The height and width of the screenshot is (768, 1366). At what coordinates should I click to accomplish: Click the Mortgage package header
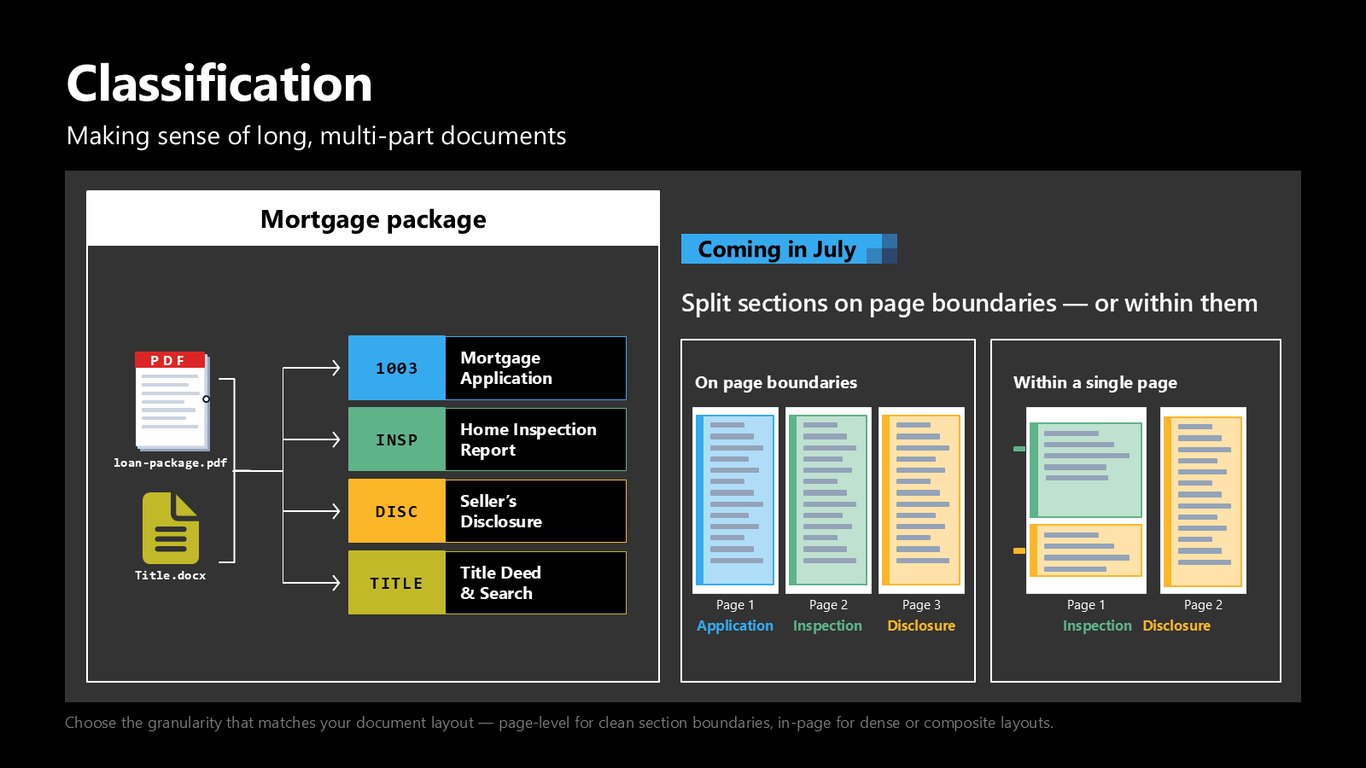pos(373,219)
